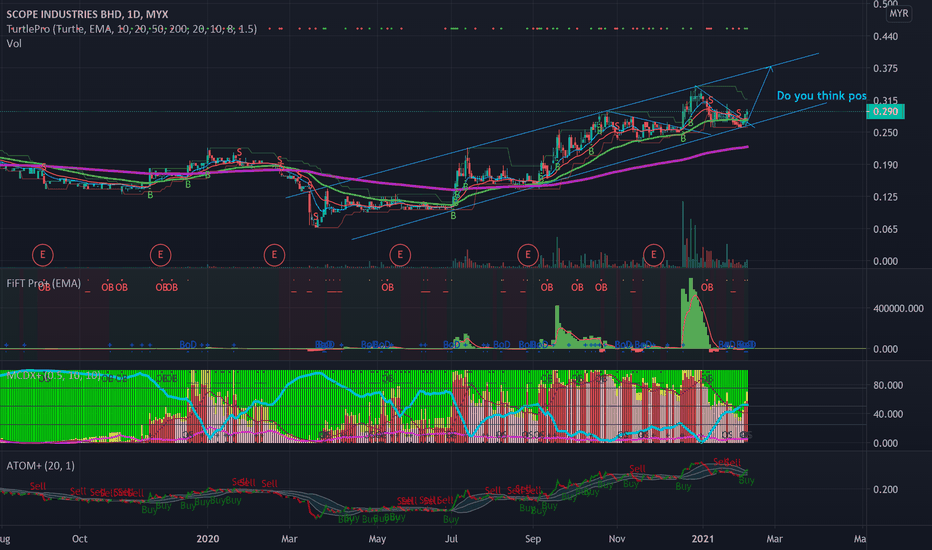
Task: Click the 80.000 value on MCDX scale
Action: tap(888, 385)
